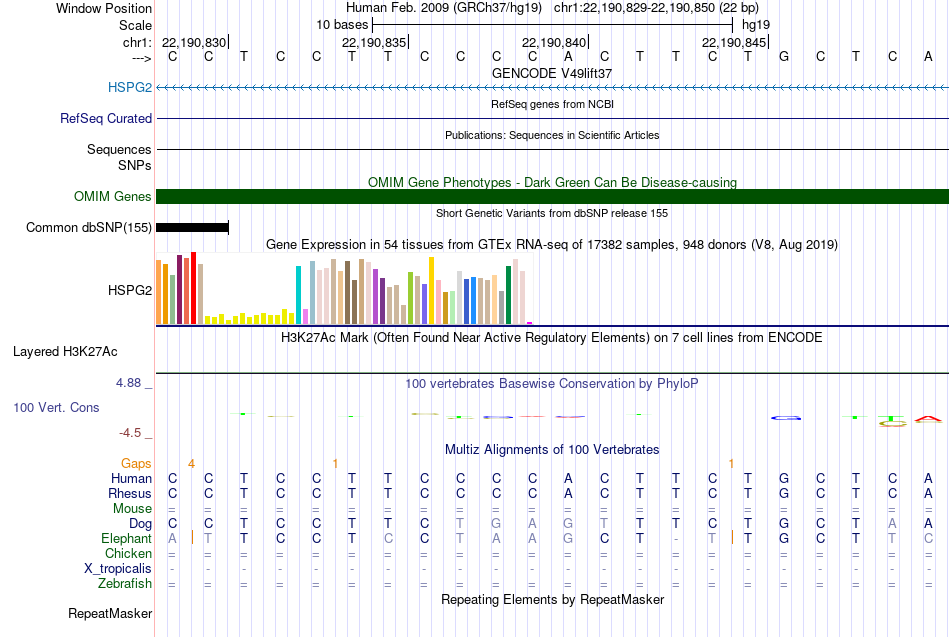Click the HSPG2 gene arrow line
950x637 pixels.
pyautogui.click(x=553, y=88)
